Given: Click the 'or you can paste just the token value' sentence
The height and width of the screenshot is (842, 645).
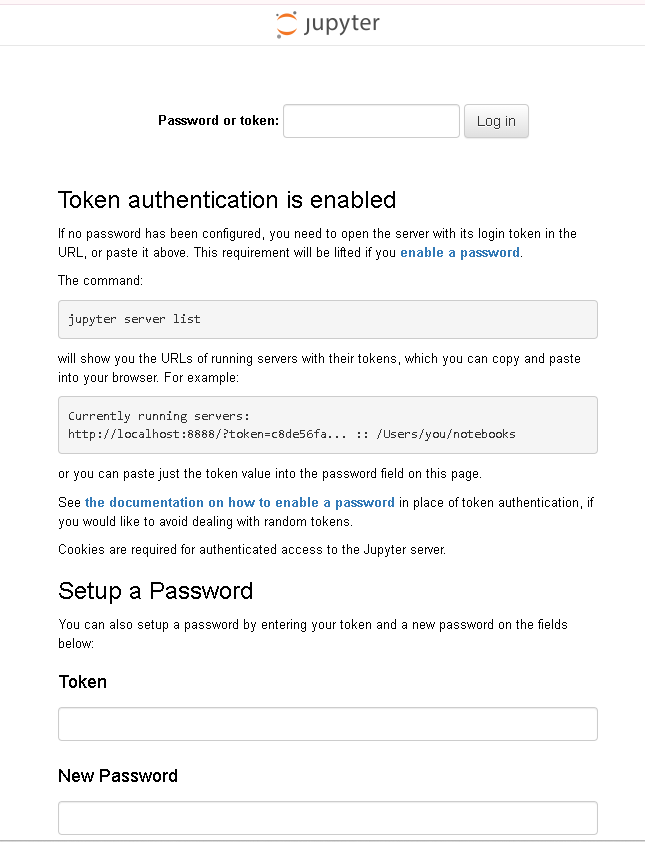Looking at the screenshot, I should (270, 473).
